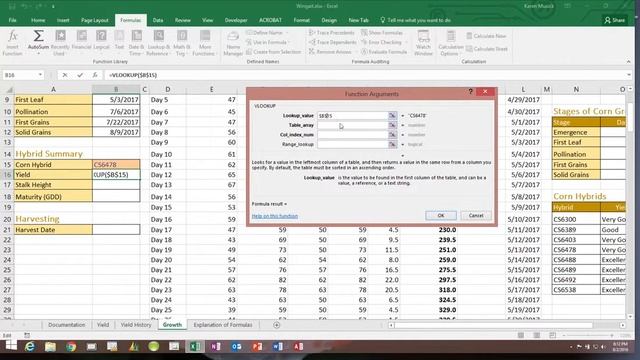Confirm entry with formula bar checkmark
Viewport: 640px width, 360px height.
80,75
